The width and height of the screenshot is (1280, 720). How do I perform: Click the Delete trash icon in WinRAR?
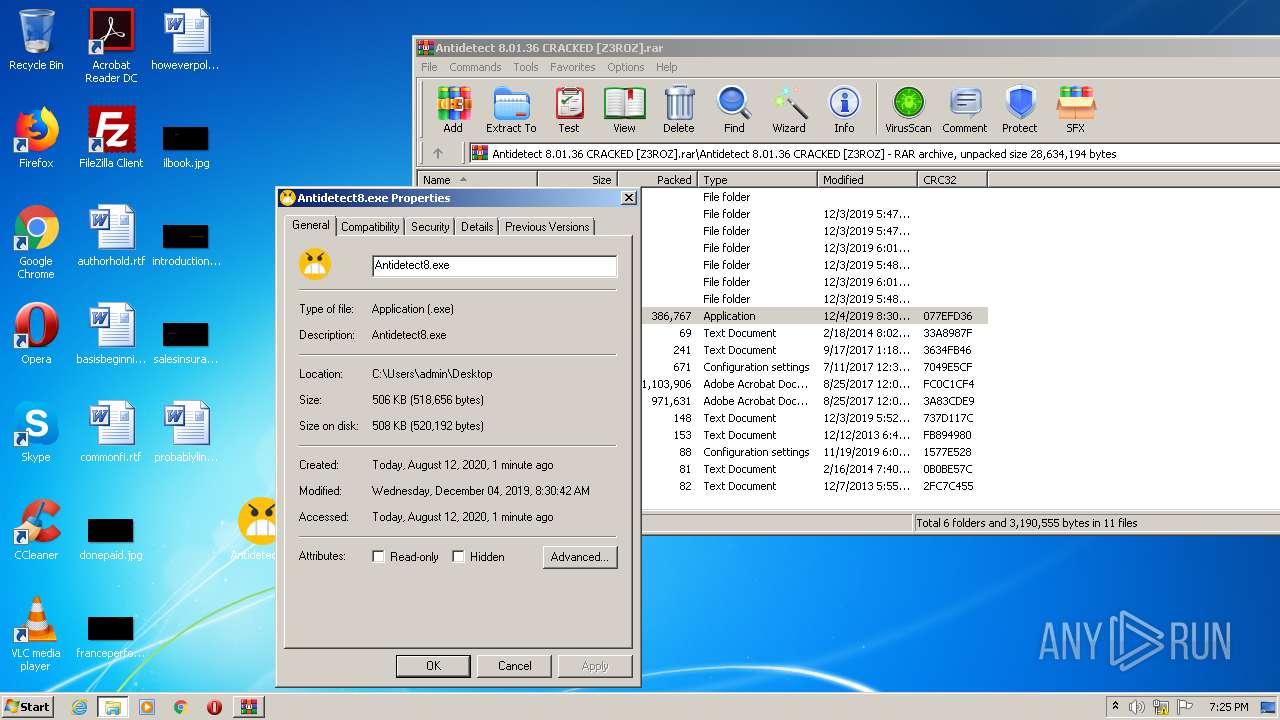678,110
